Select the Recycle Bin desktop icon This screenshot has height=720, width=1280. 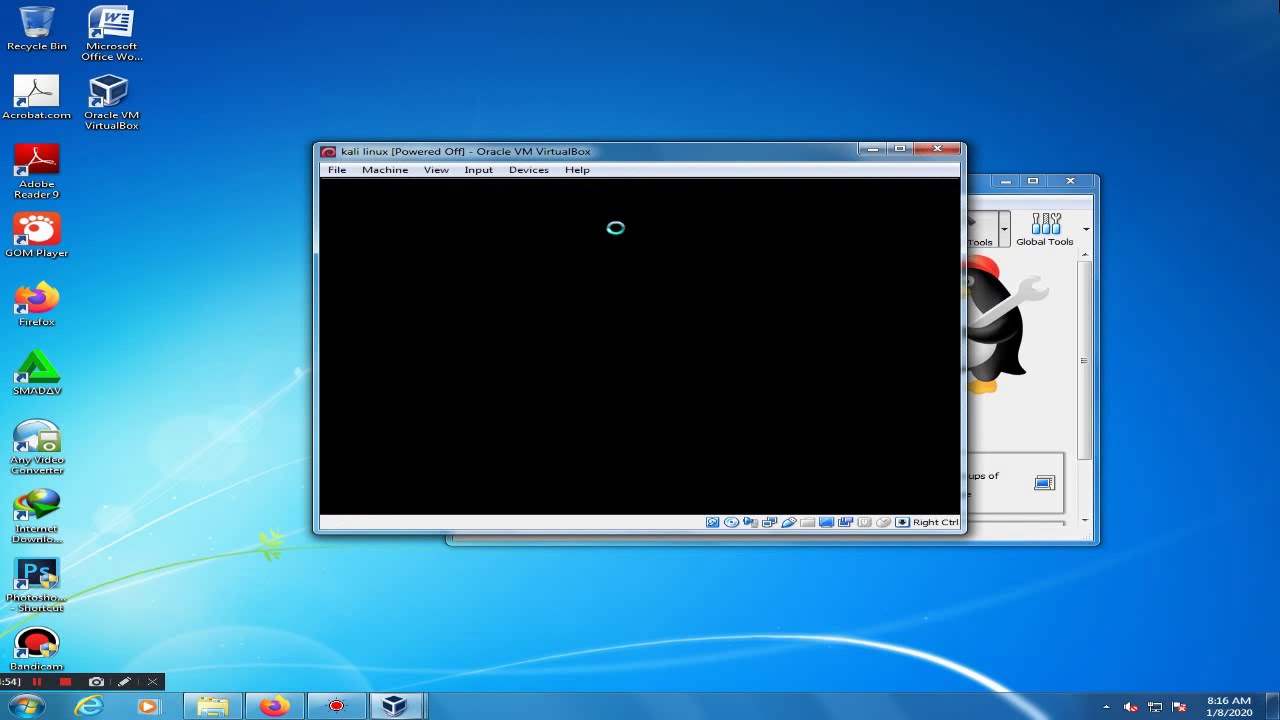click(37, 29)
